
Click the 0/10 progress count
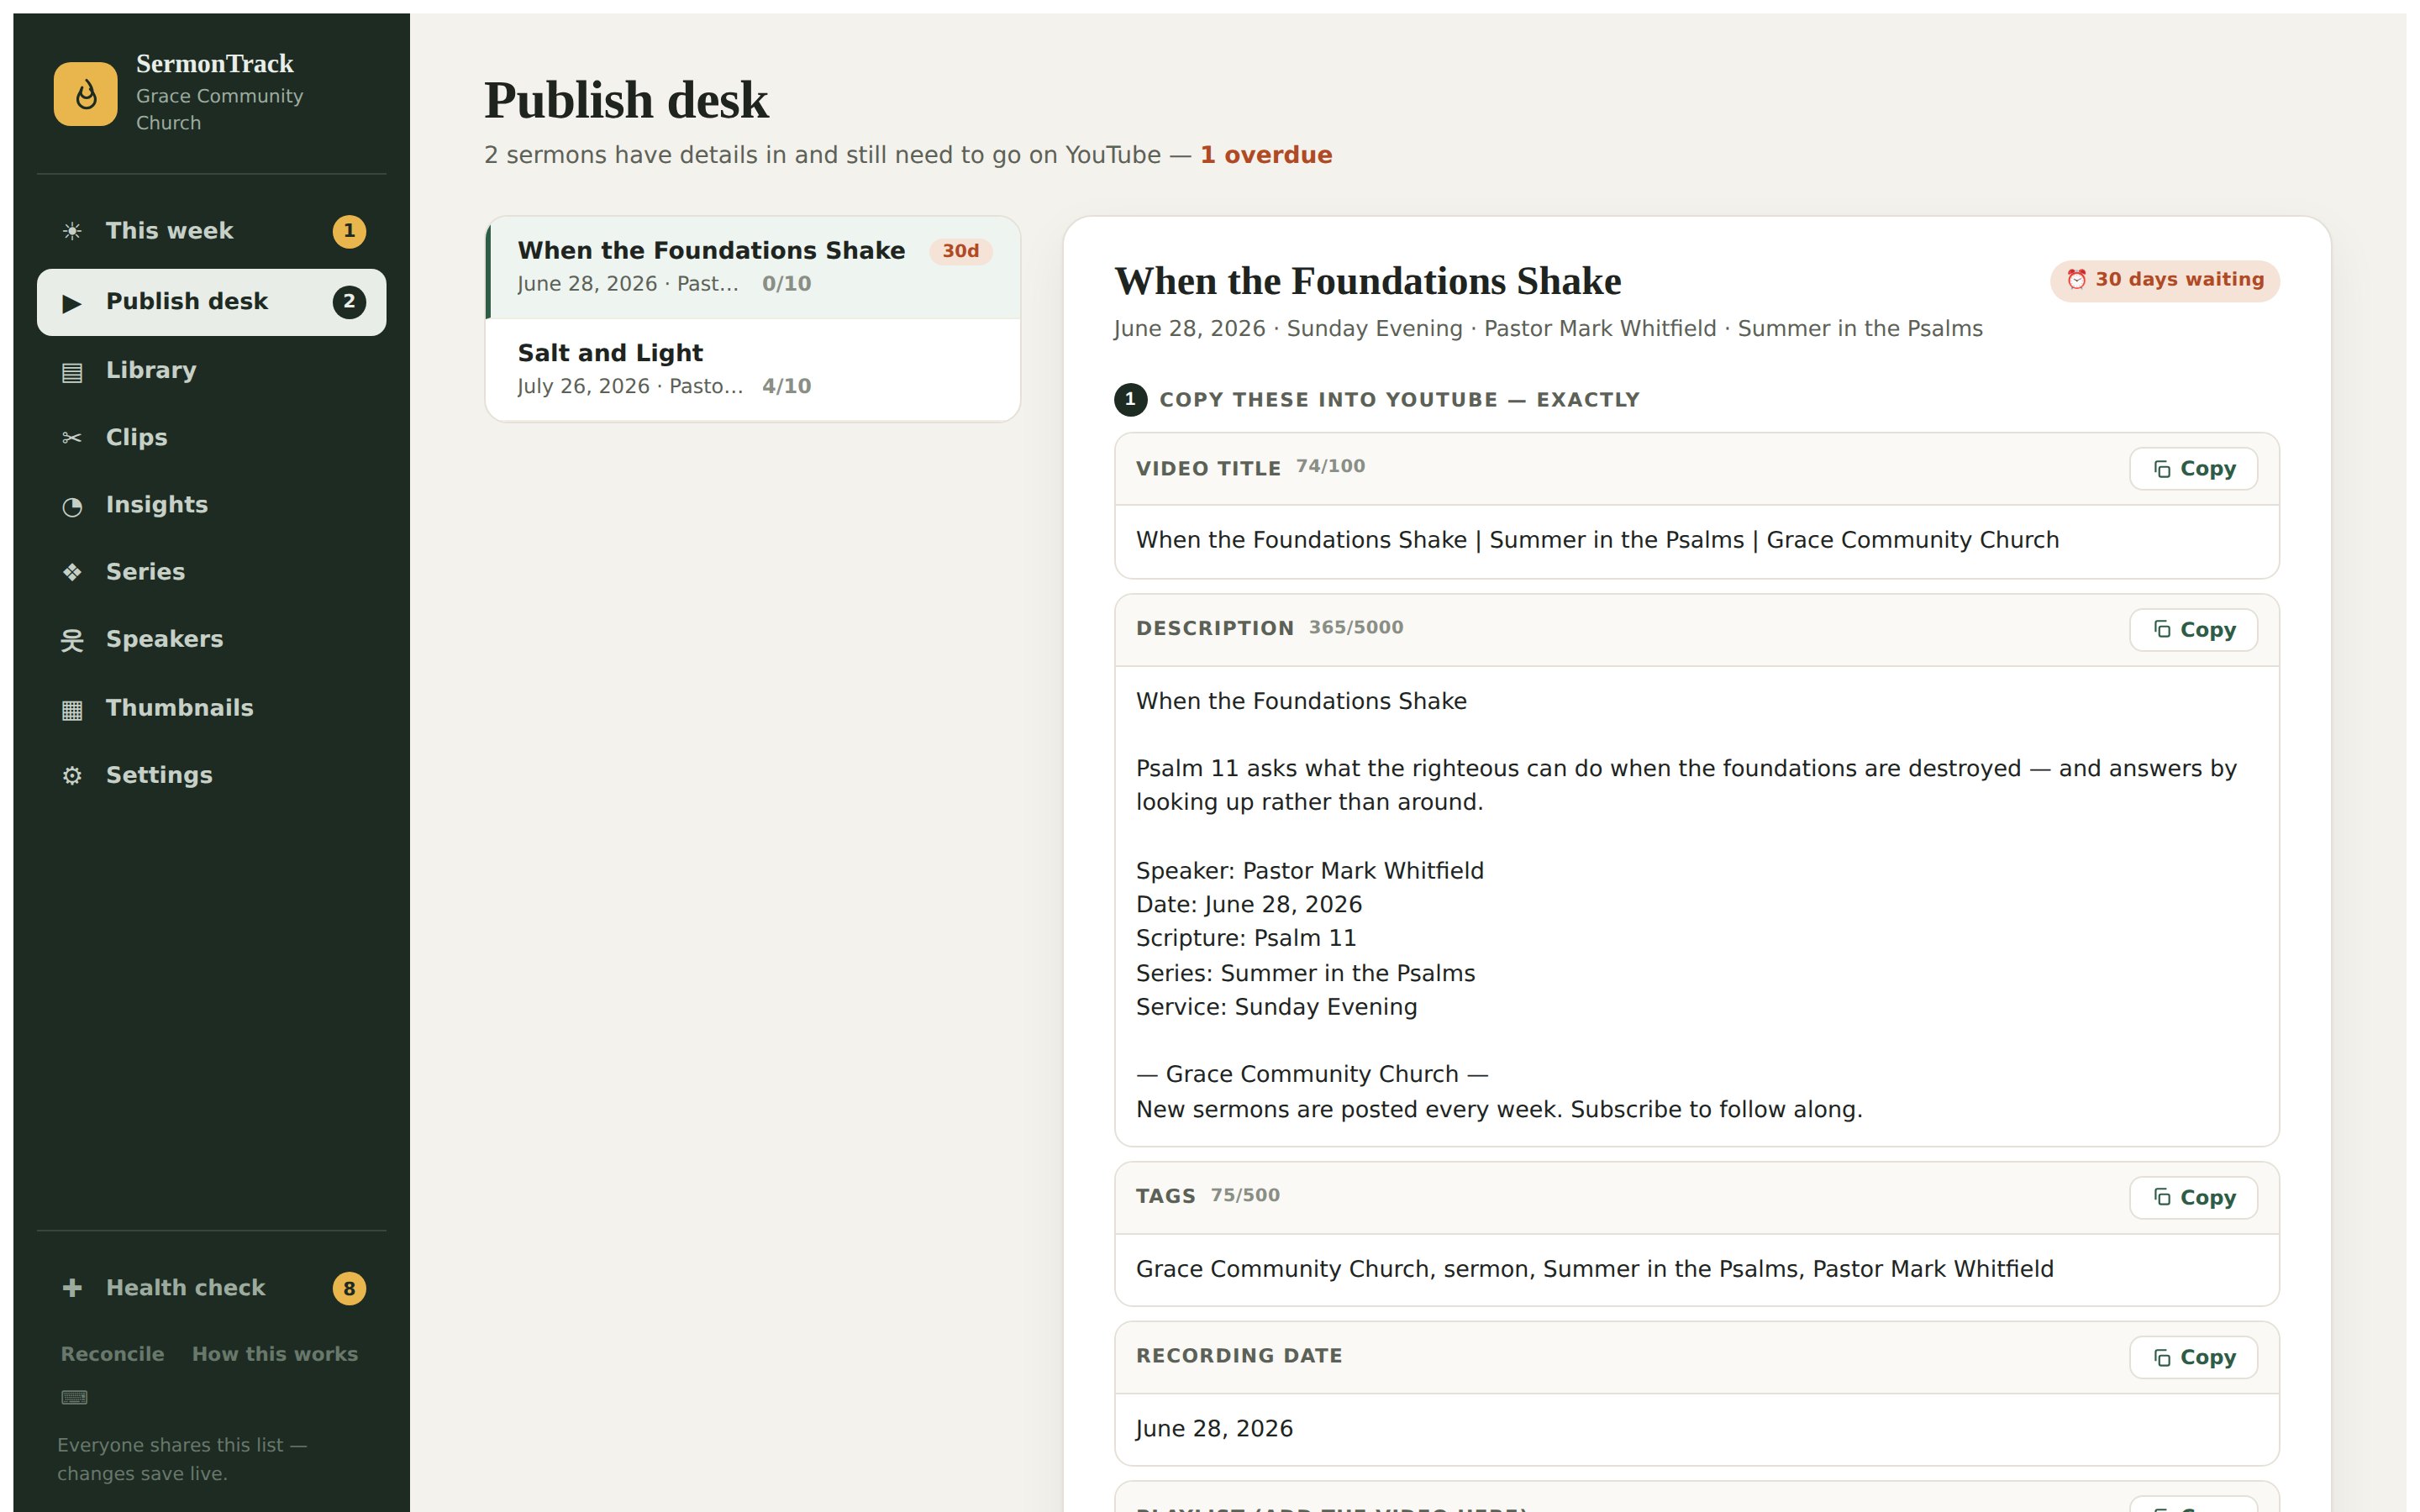pyautogui.click(x=786, y=284)
